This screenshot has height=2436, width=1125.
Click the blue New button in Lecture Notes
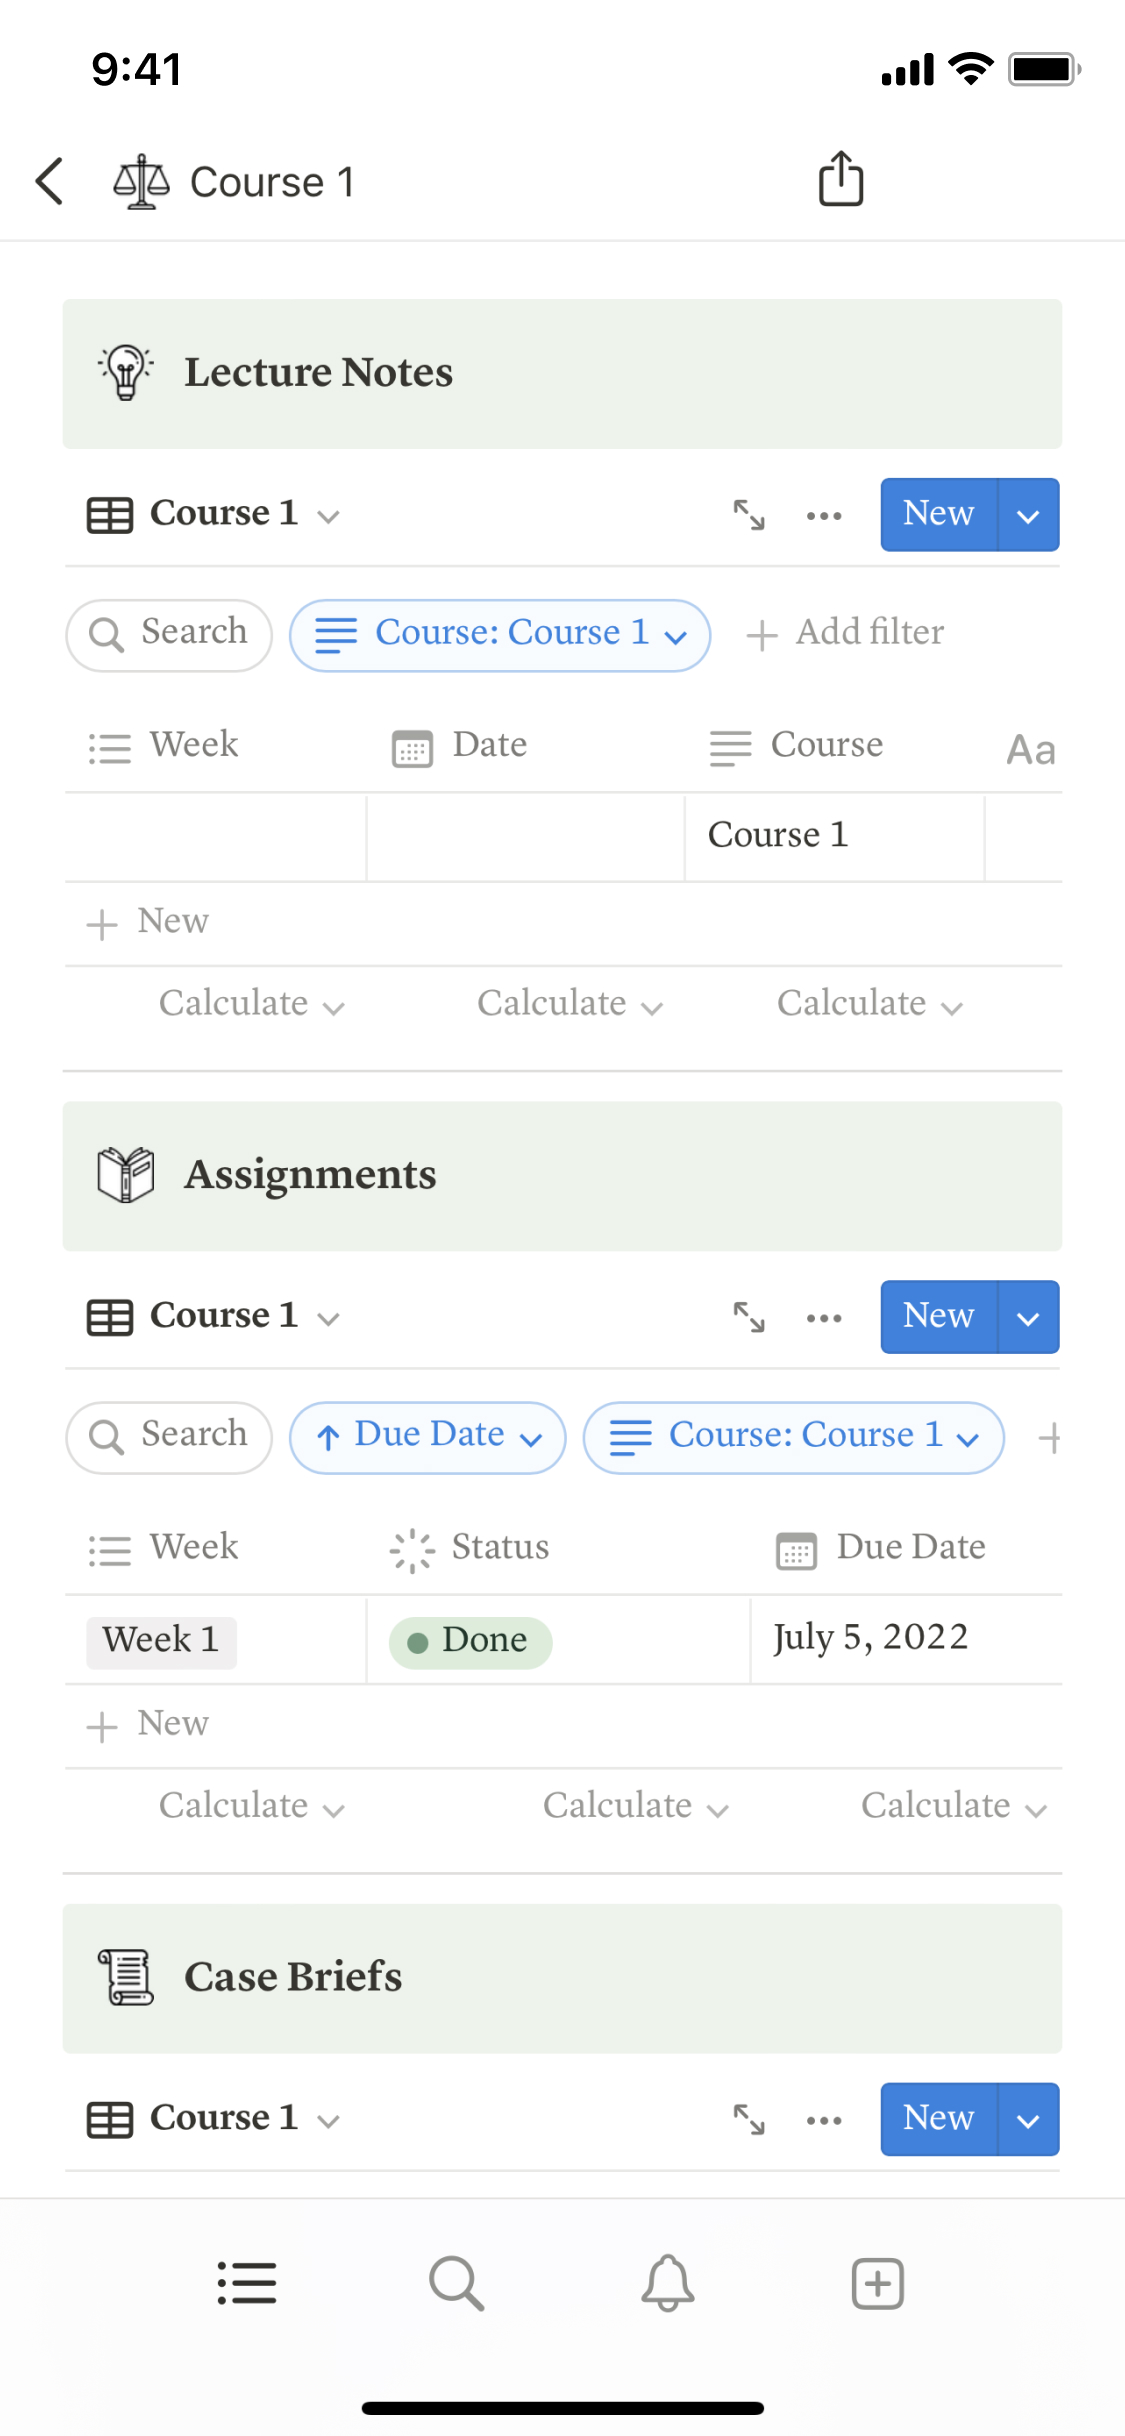pos(938,515)
